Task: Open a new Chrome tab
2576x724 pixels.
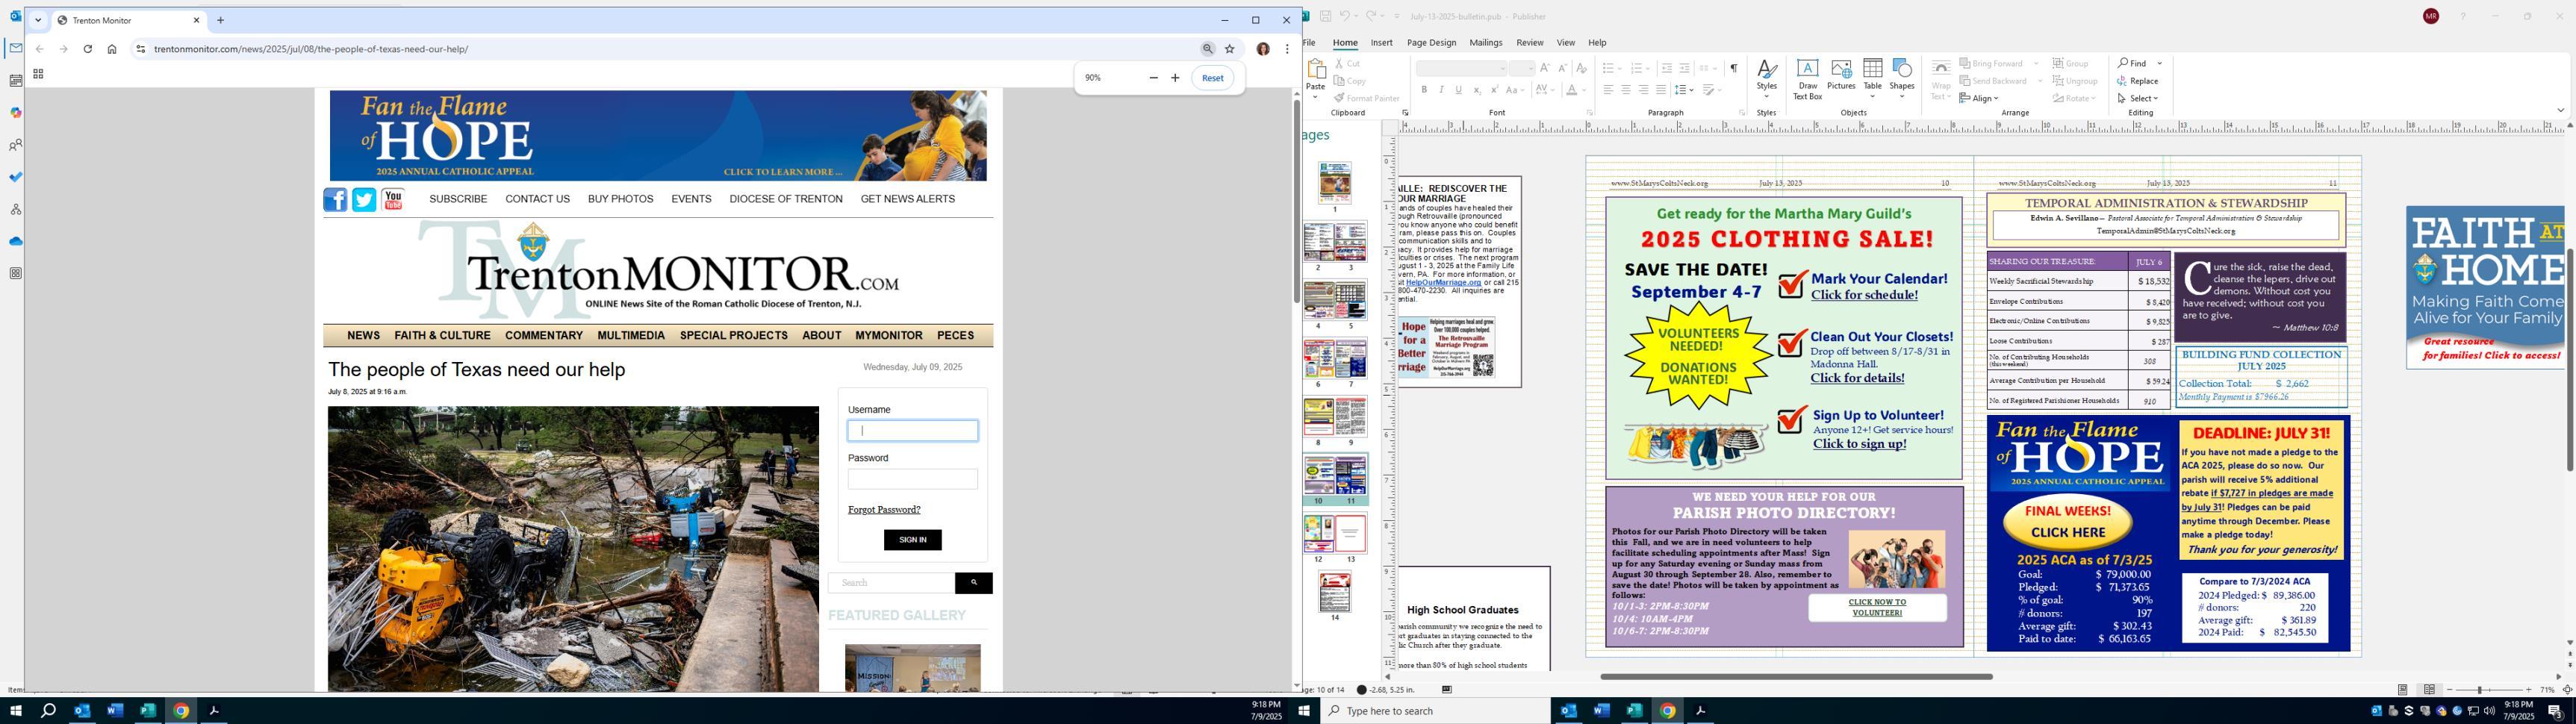Action: click(221, 20)
